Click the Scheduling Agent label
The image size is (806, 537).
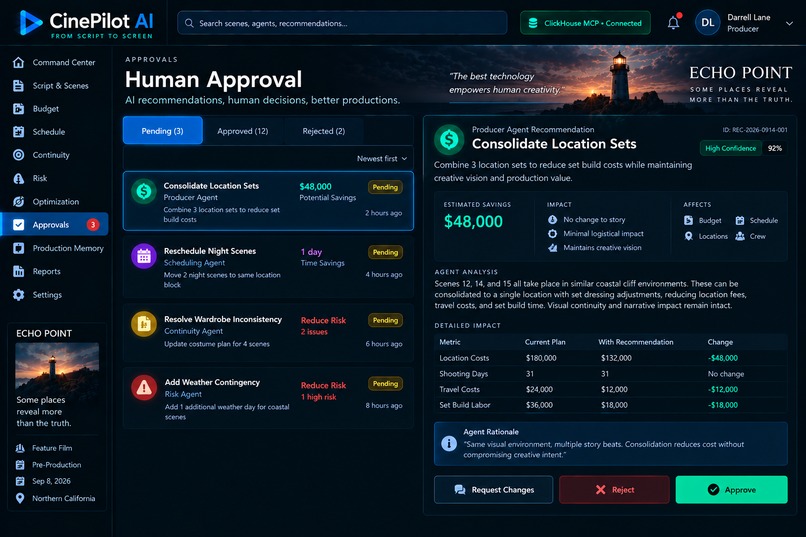[194, 263]
